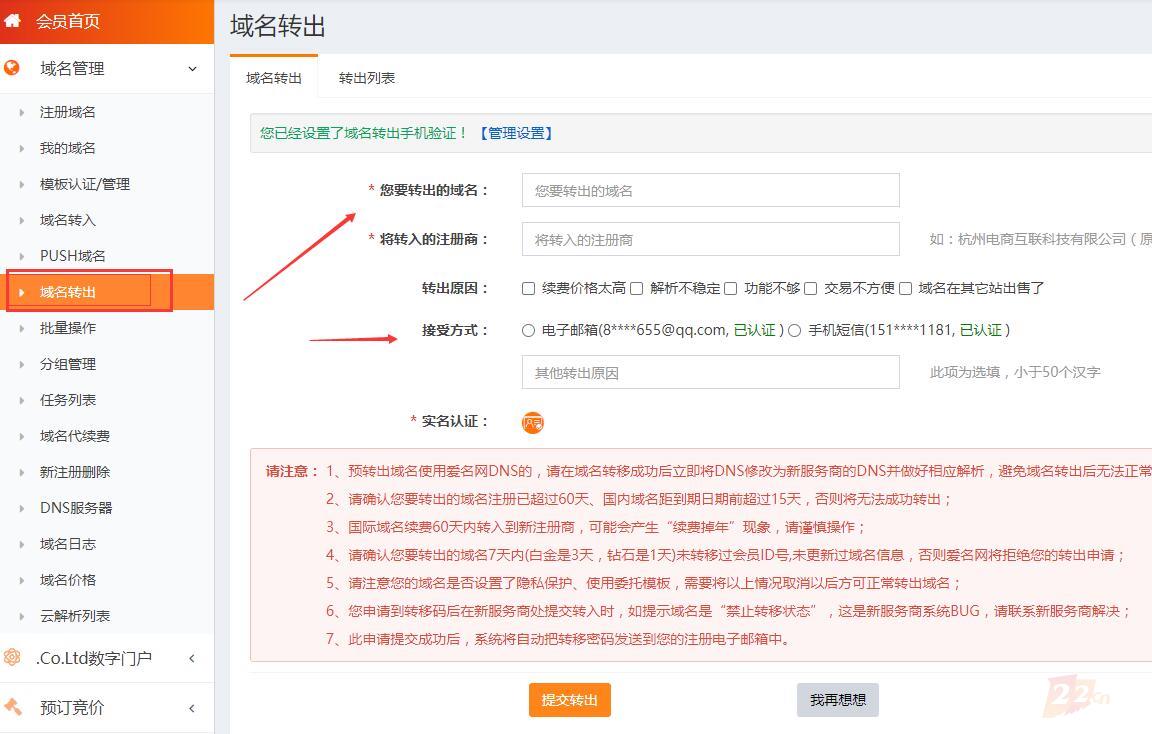Image resolution: width=1152 pixels, height=734 pixels.
Task: Select the 域名转出 tab
Action: click(x=273, y=77)
